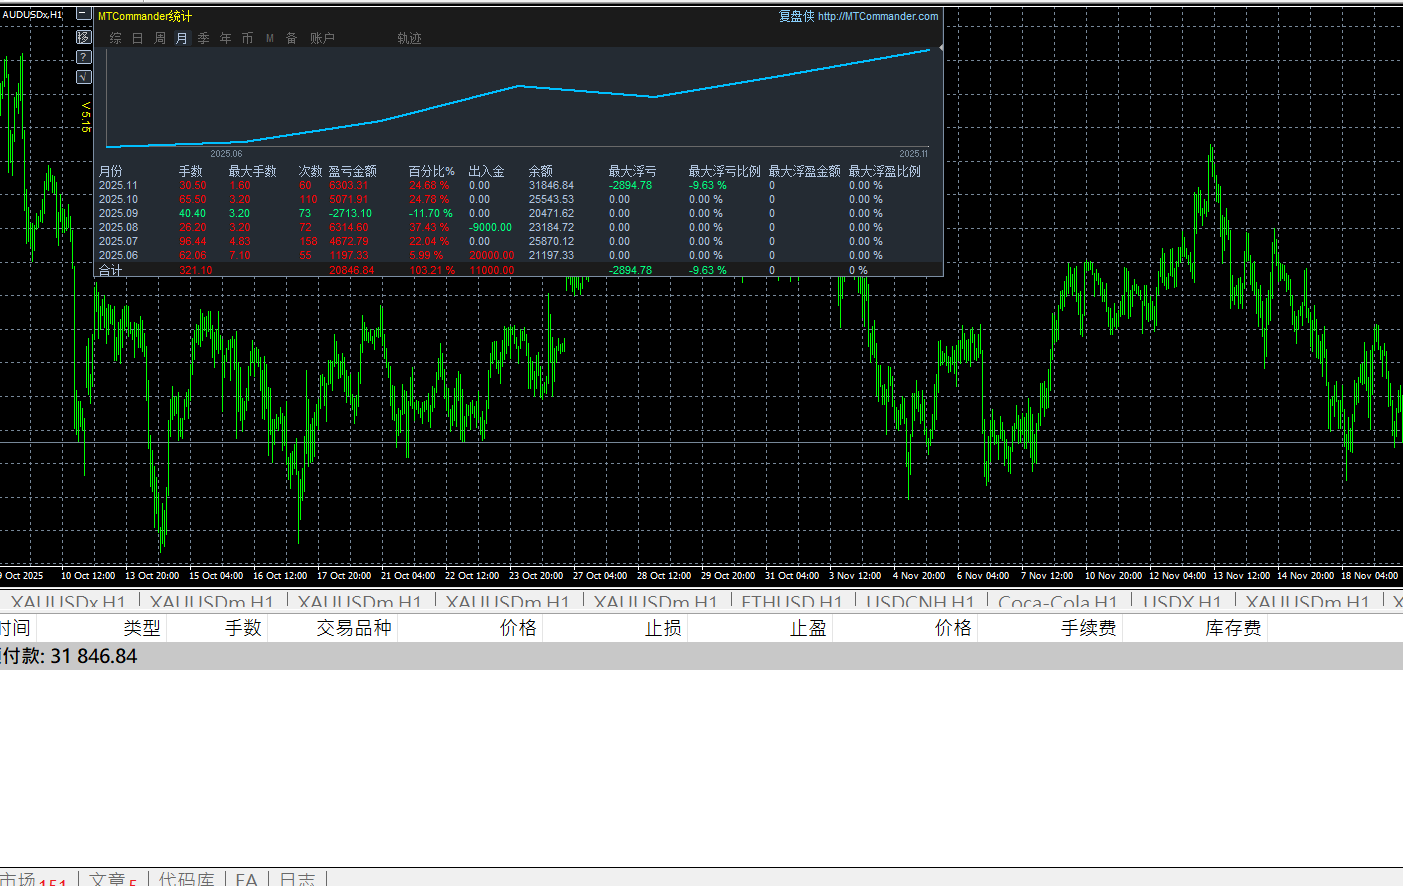Open the 复盘侠 MTCommander.com link
This screenshot has height=886, width=1403.
tap(858, 16)
